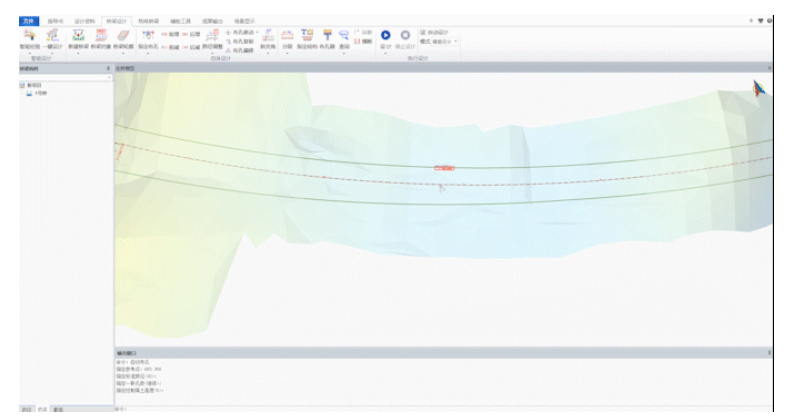The width and height of the screenshot is (790, 418).
Task: Expand the dropdown under the design play button
Action: 385,52
